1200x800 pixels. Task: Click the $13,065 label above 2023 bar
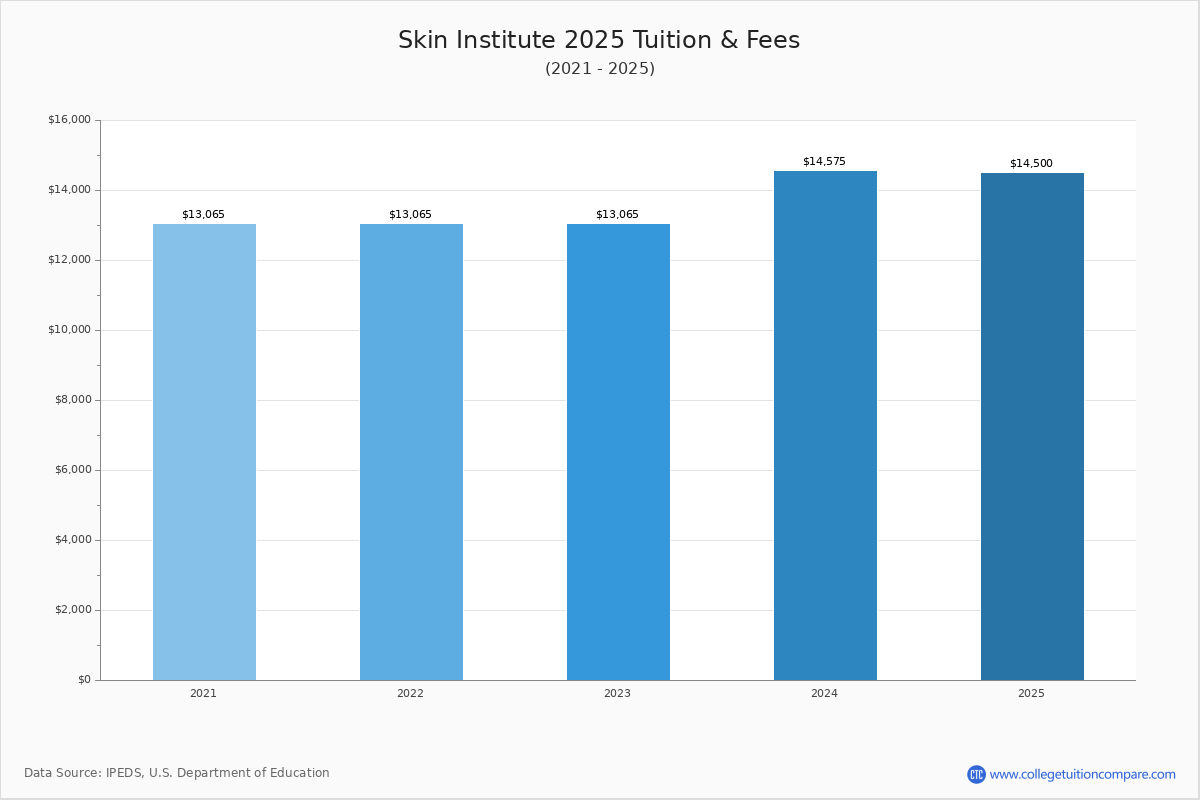617,214
